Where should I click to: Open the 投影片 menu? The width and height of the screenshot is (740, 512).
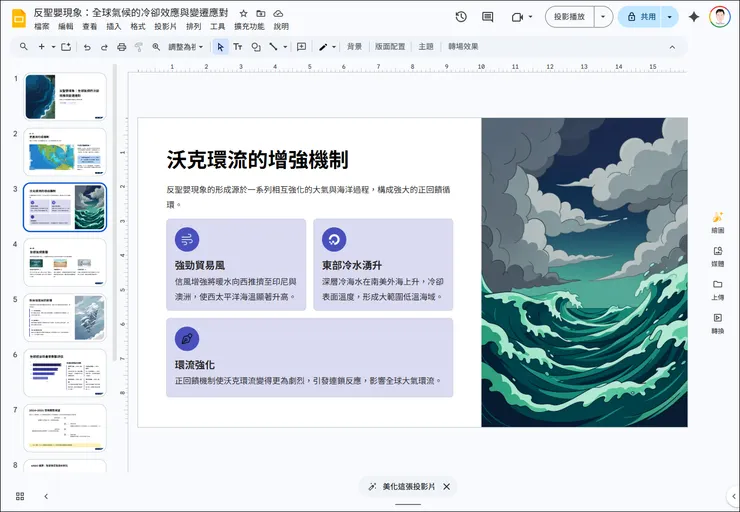coord(166,26)
